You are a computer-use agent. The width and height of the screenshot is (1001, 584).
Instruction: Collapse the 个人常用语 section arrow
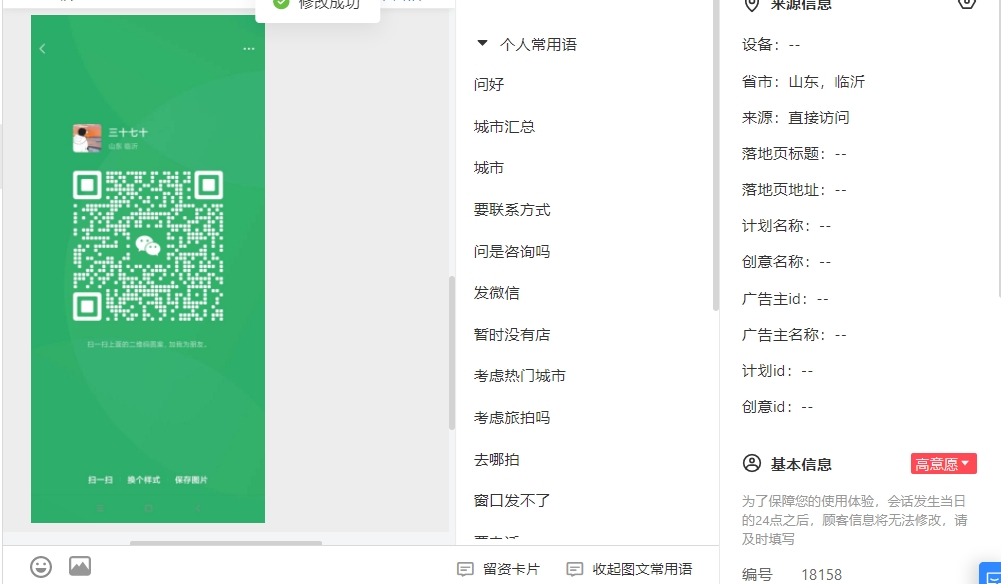coord(483,43)
